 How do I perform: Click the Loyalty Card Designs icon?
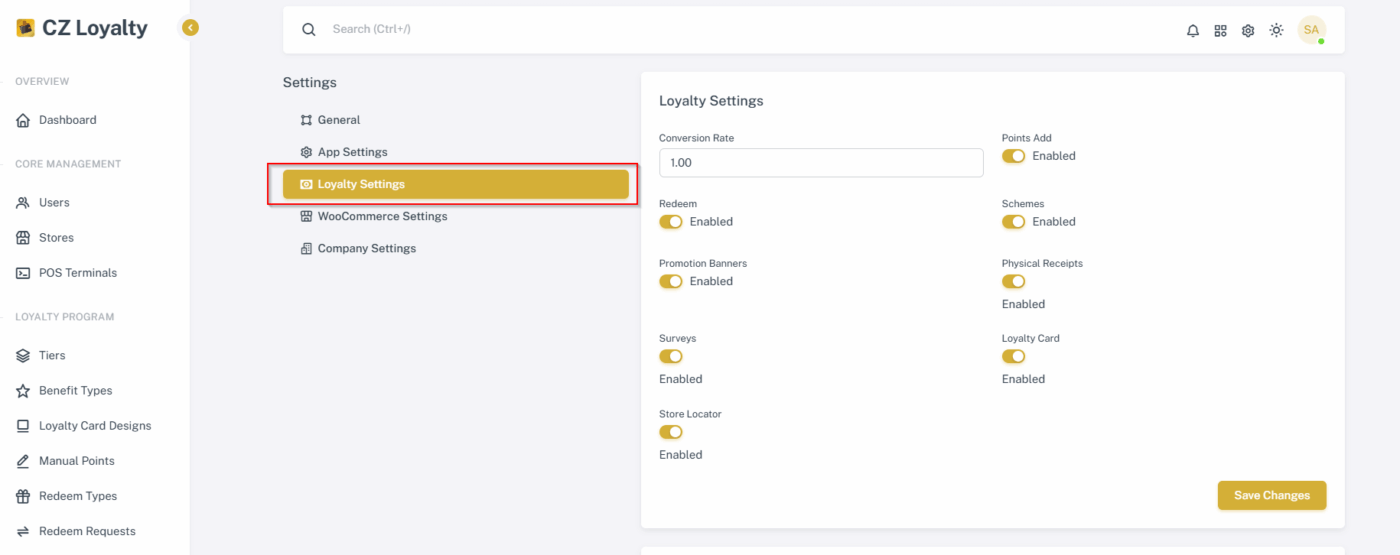click(x=23, y=426)
